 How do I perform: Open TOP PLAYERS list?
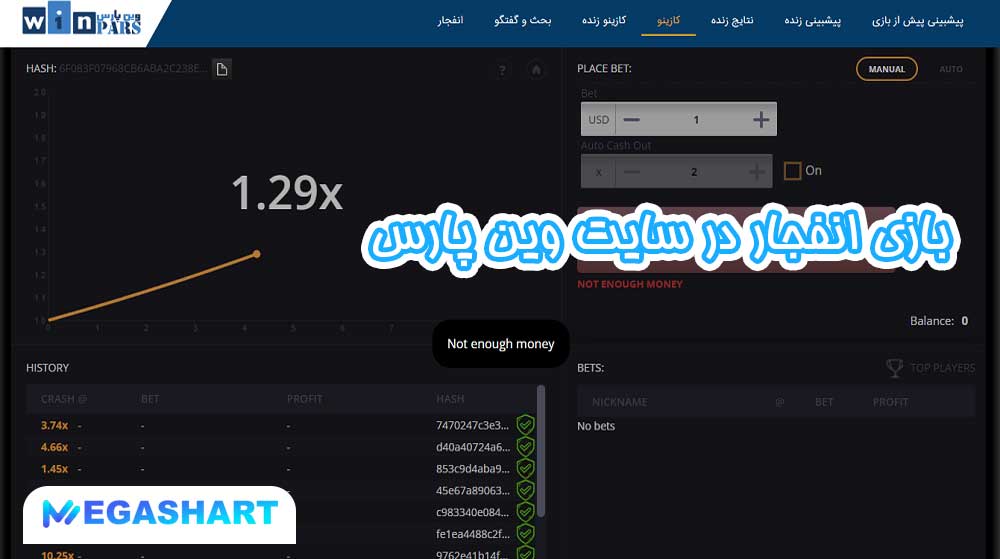(942, 368)
